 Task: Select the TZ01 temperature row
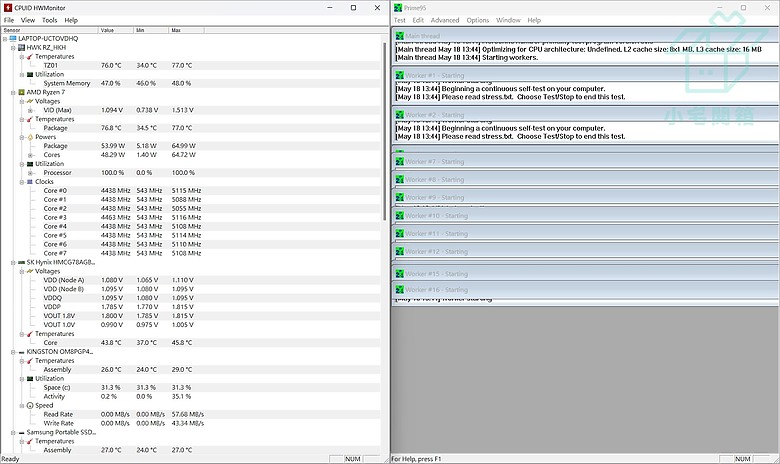[191, 66]
